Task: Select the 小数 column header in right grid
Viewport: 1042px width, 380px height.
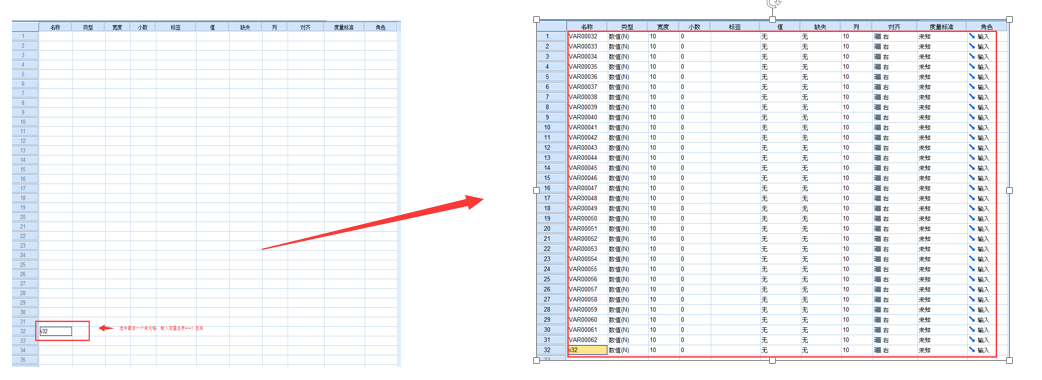Action: (694, 27)
